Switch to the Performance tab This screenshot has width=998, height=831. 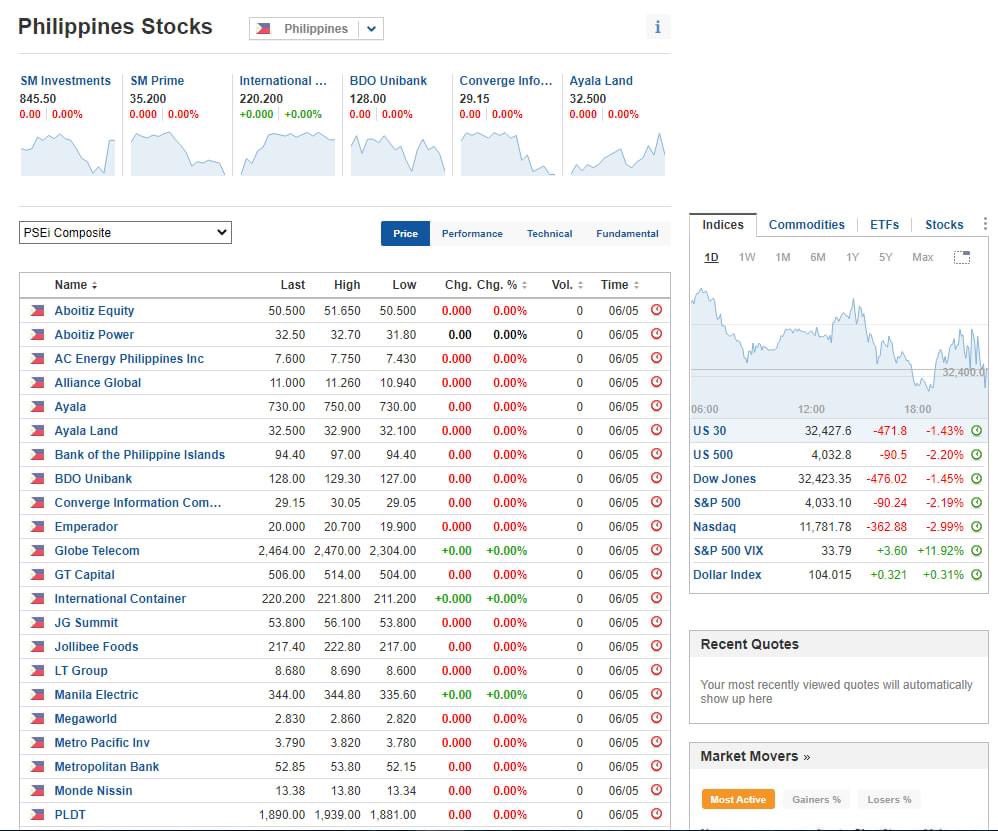(472, 234)
